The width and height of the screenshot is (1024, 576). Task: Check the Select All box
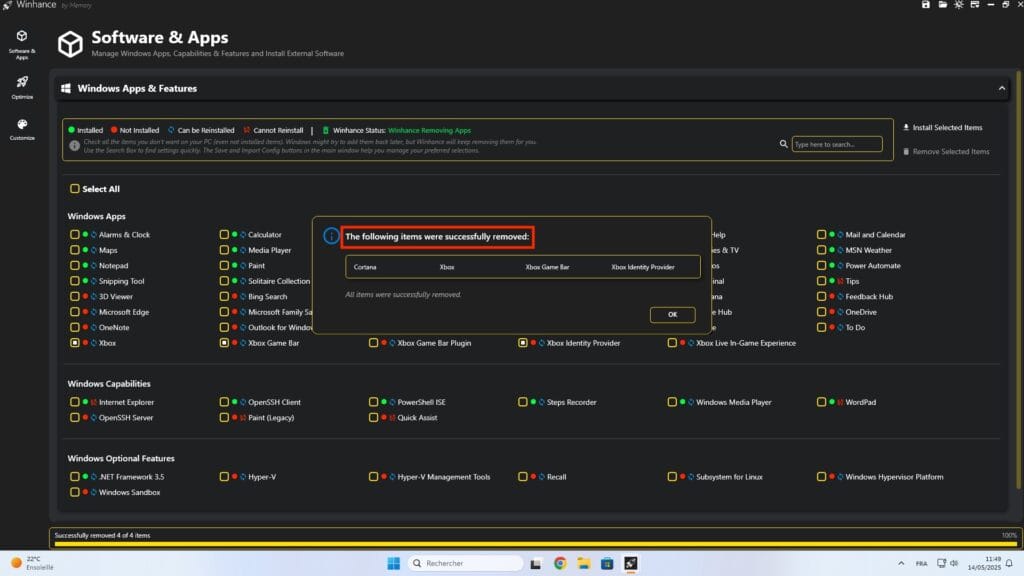74,188
